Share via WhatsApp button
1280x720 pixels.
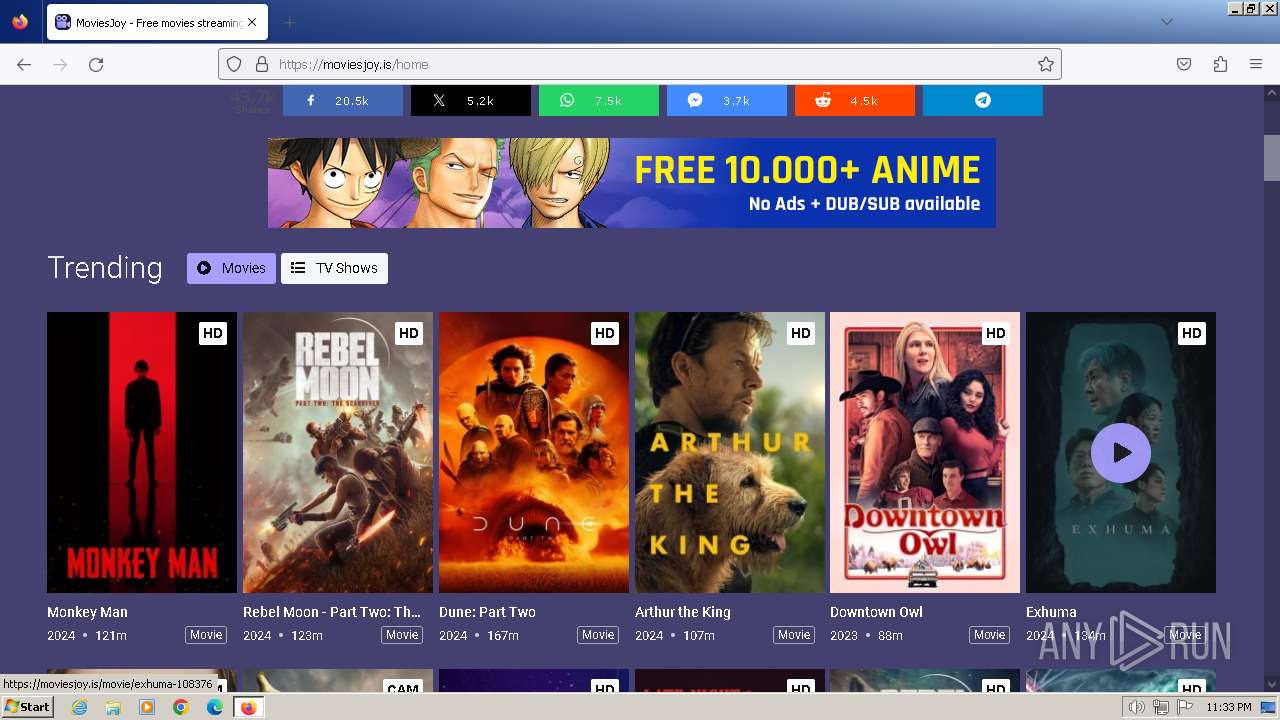click(x=598, y=100)
